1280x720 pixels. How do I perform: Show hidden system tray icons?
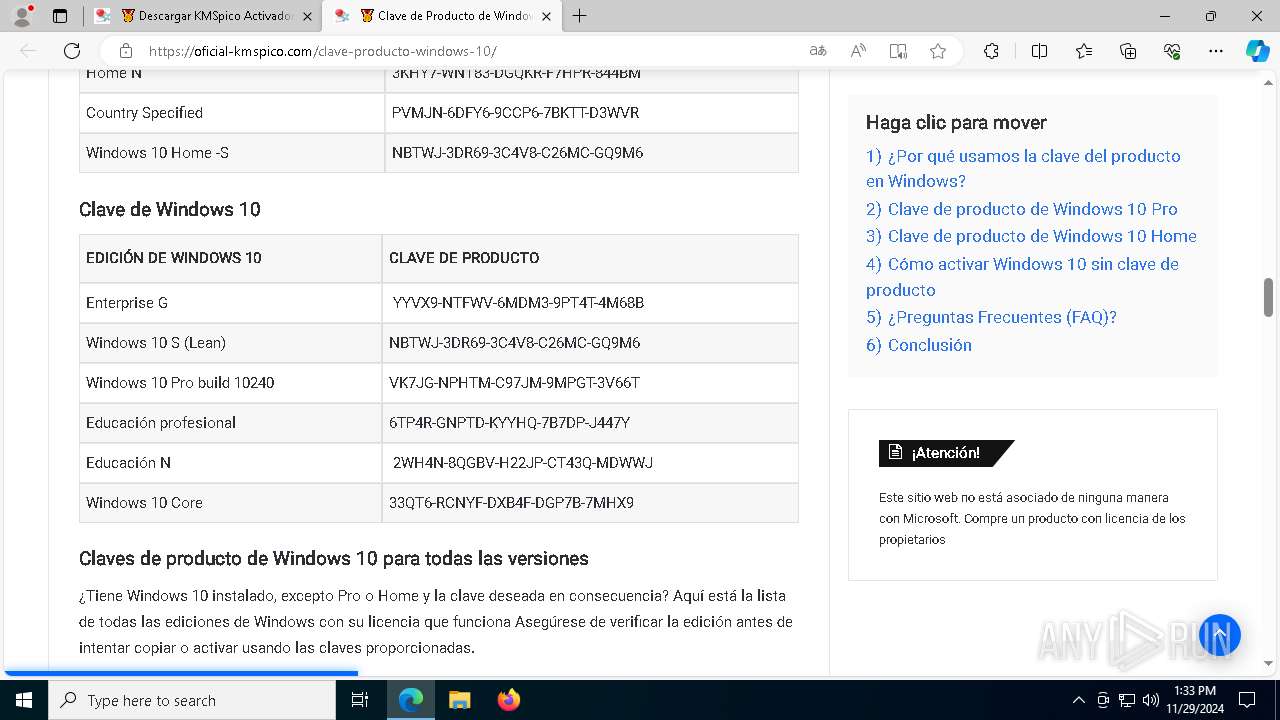[1078, 700]
